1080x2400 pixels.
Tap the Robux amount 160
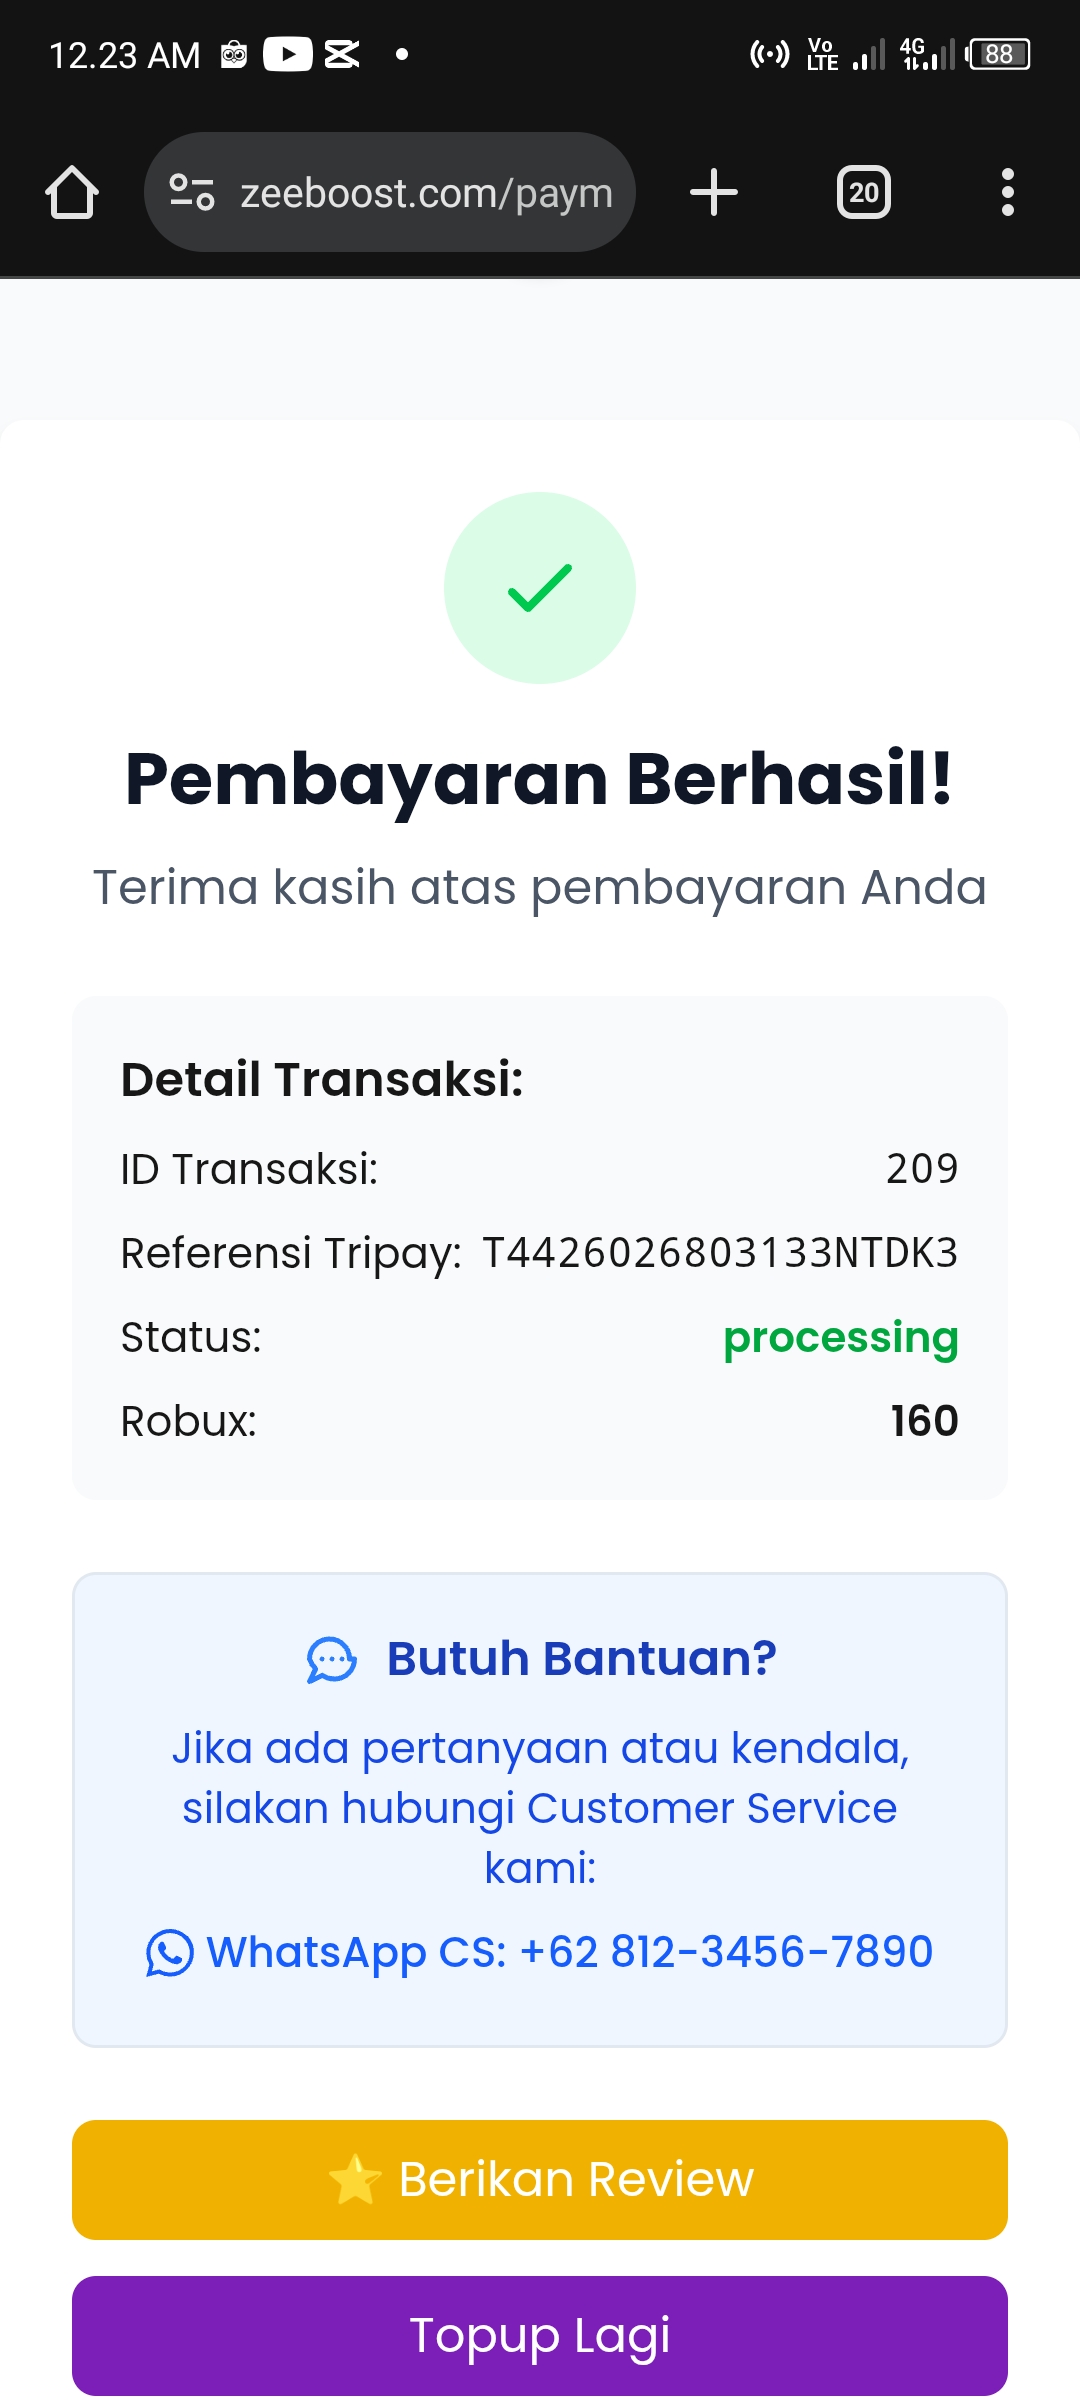(x=924, y=1421)
